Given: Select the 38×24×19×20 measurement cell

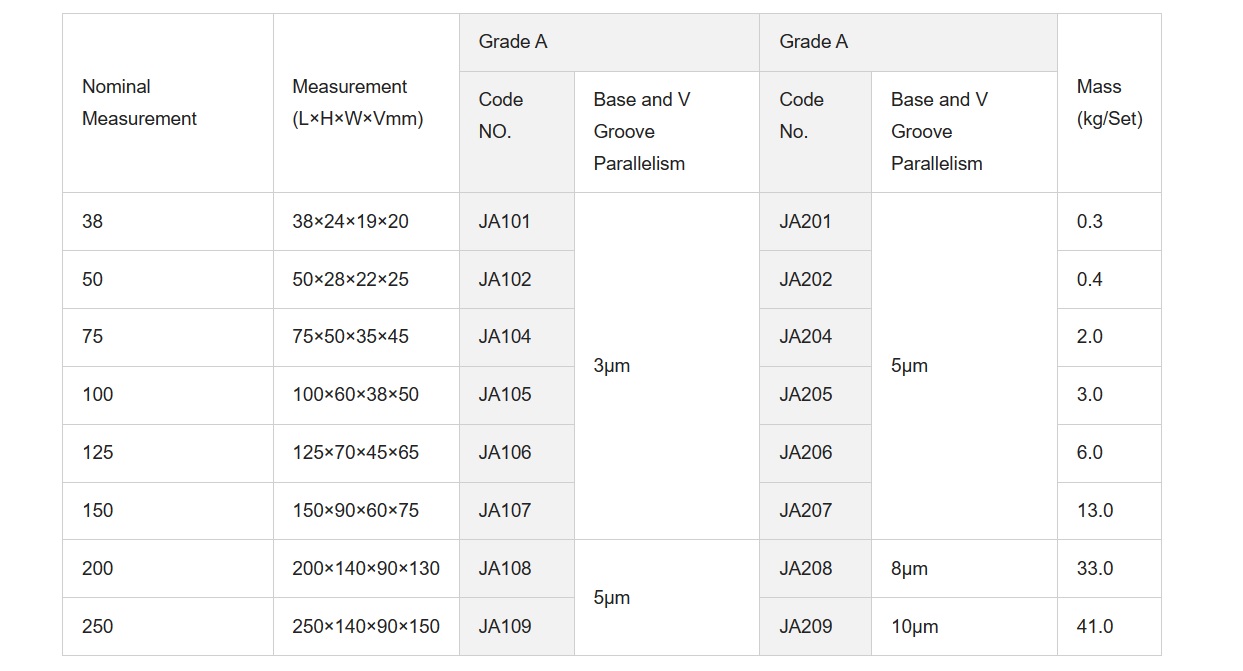Looking at the screenshot, I should click(x=366, y=221).
